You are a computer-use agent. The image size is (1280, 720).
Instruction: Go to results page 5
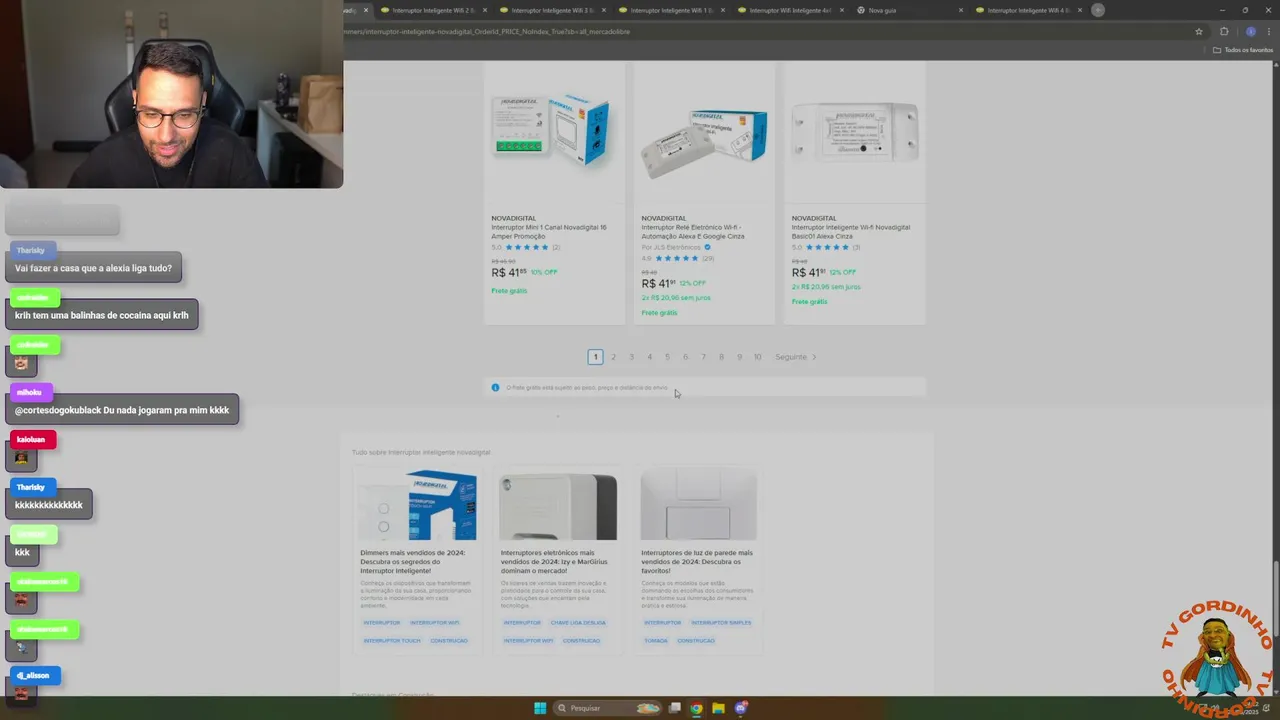(667, 357)
